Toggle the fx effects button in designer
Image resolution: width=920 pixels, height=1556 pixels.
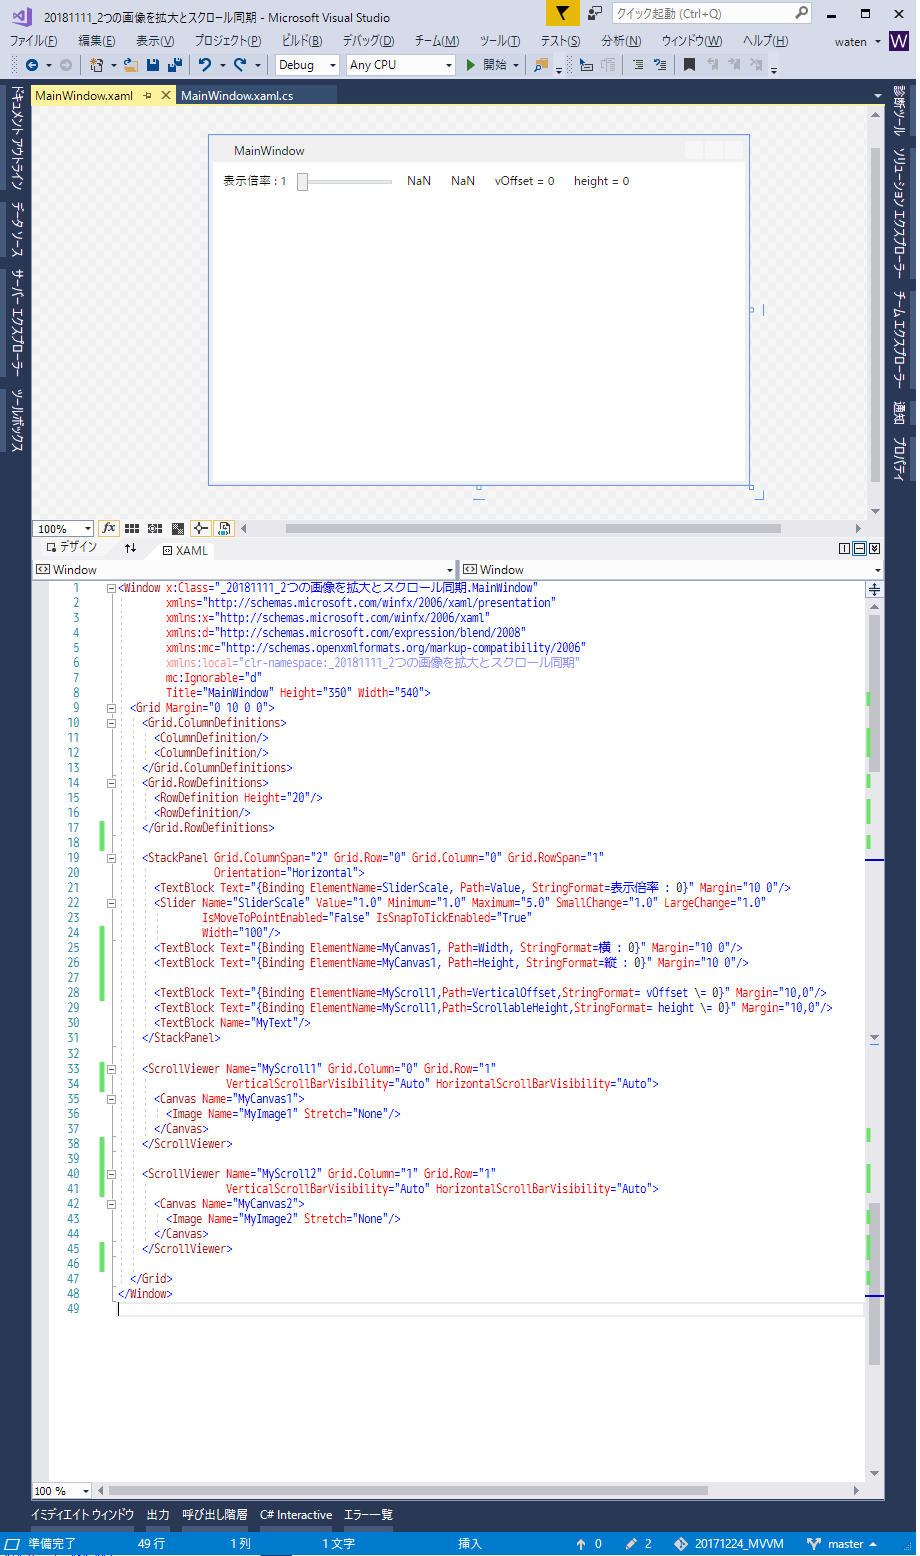pyautogui.click(x=109, y=528)
